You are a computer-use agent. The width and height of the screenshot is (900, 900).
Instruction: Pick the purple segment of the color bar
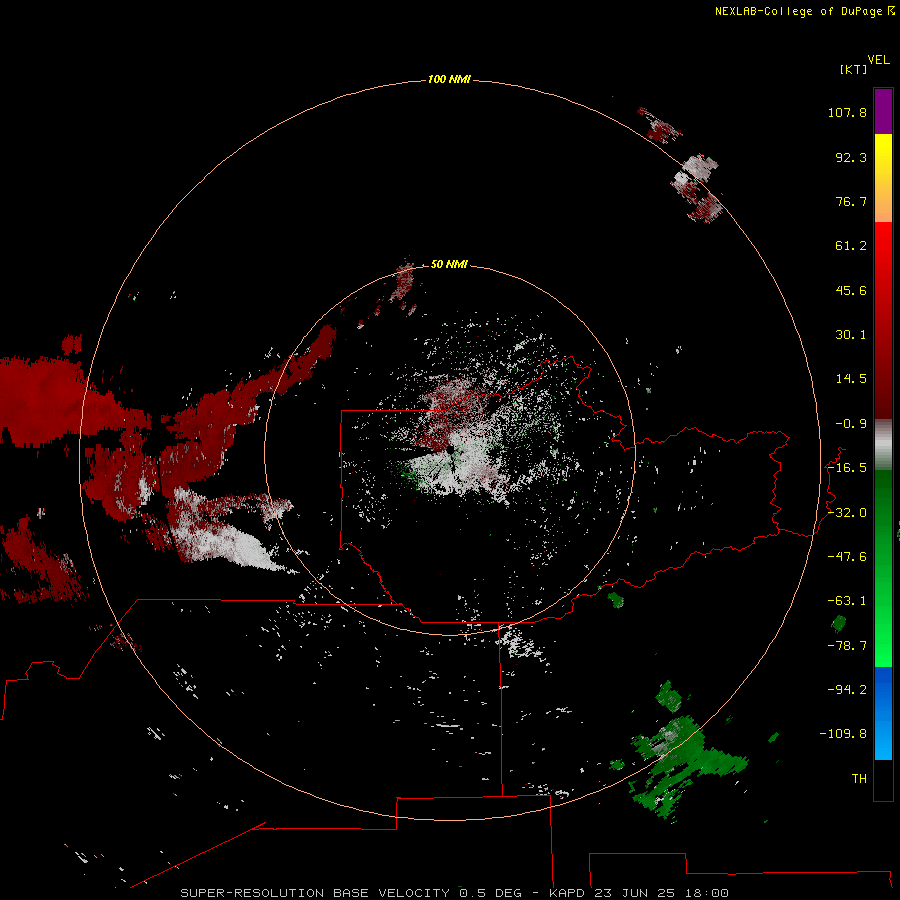pos(883,111)
